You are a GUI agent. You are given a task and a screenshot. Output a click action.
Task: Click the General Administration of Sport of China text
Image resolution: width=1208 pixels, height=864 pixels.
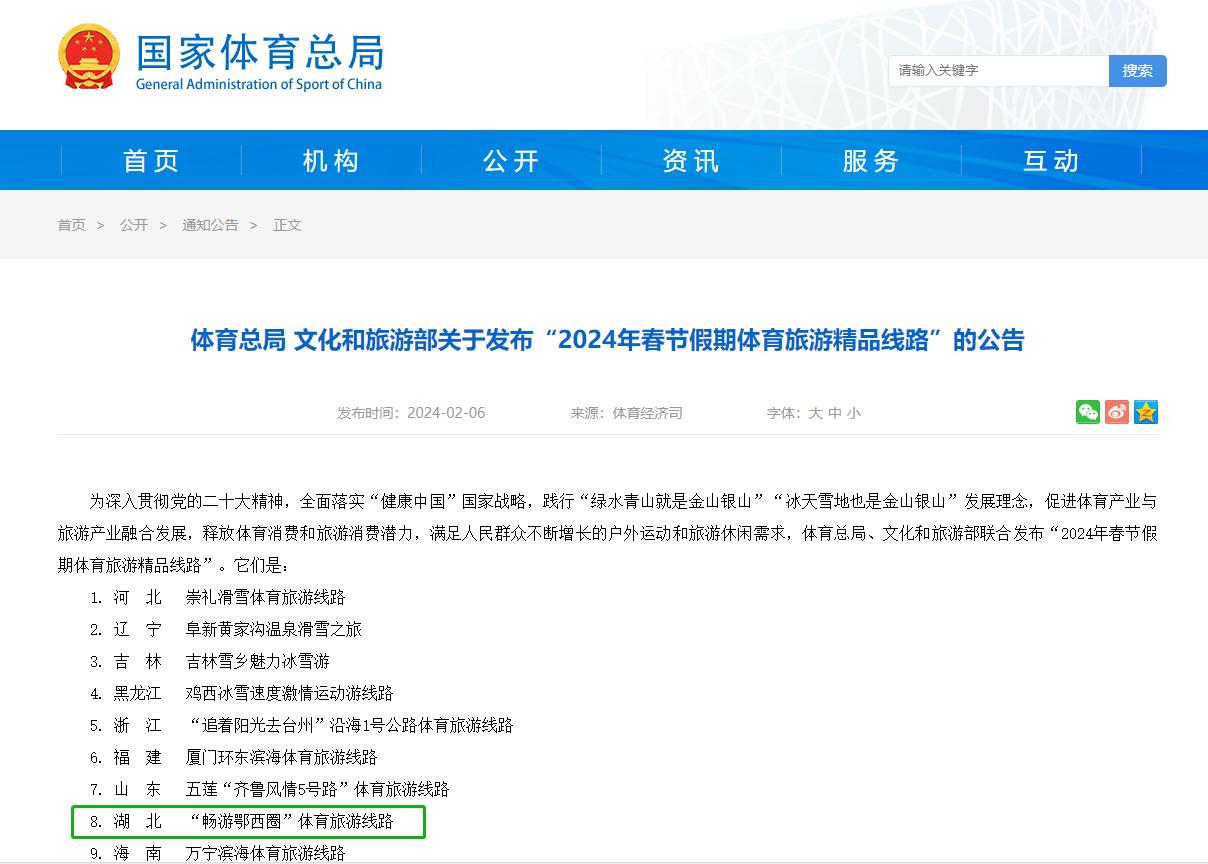point(259,84)
